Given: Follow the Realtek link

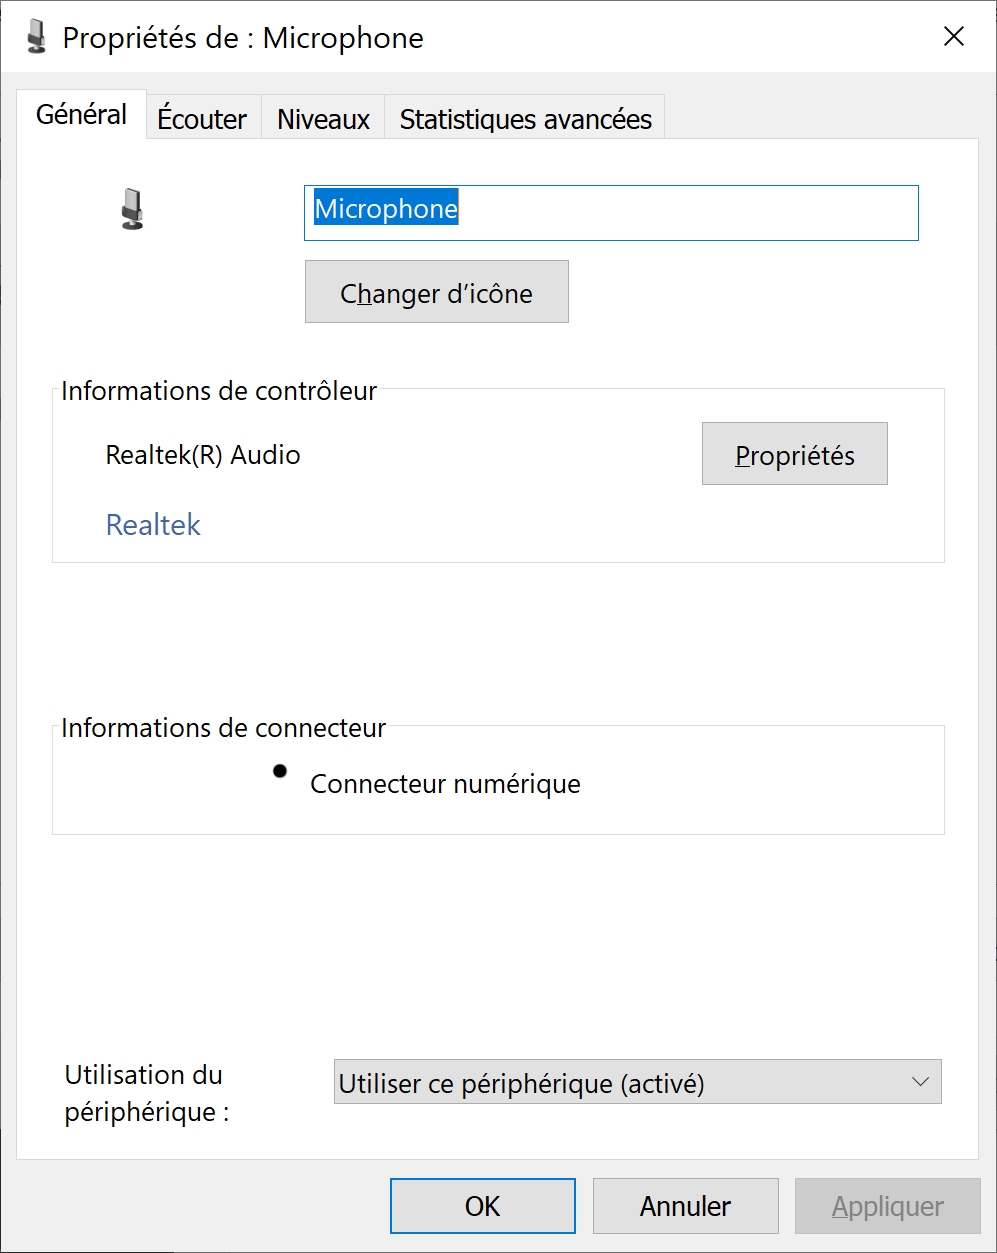Looking at the screenshot, I should 153,524.
